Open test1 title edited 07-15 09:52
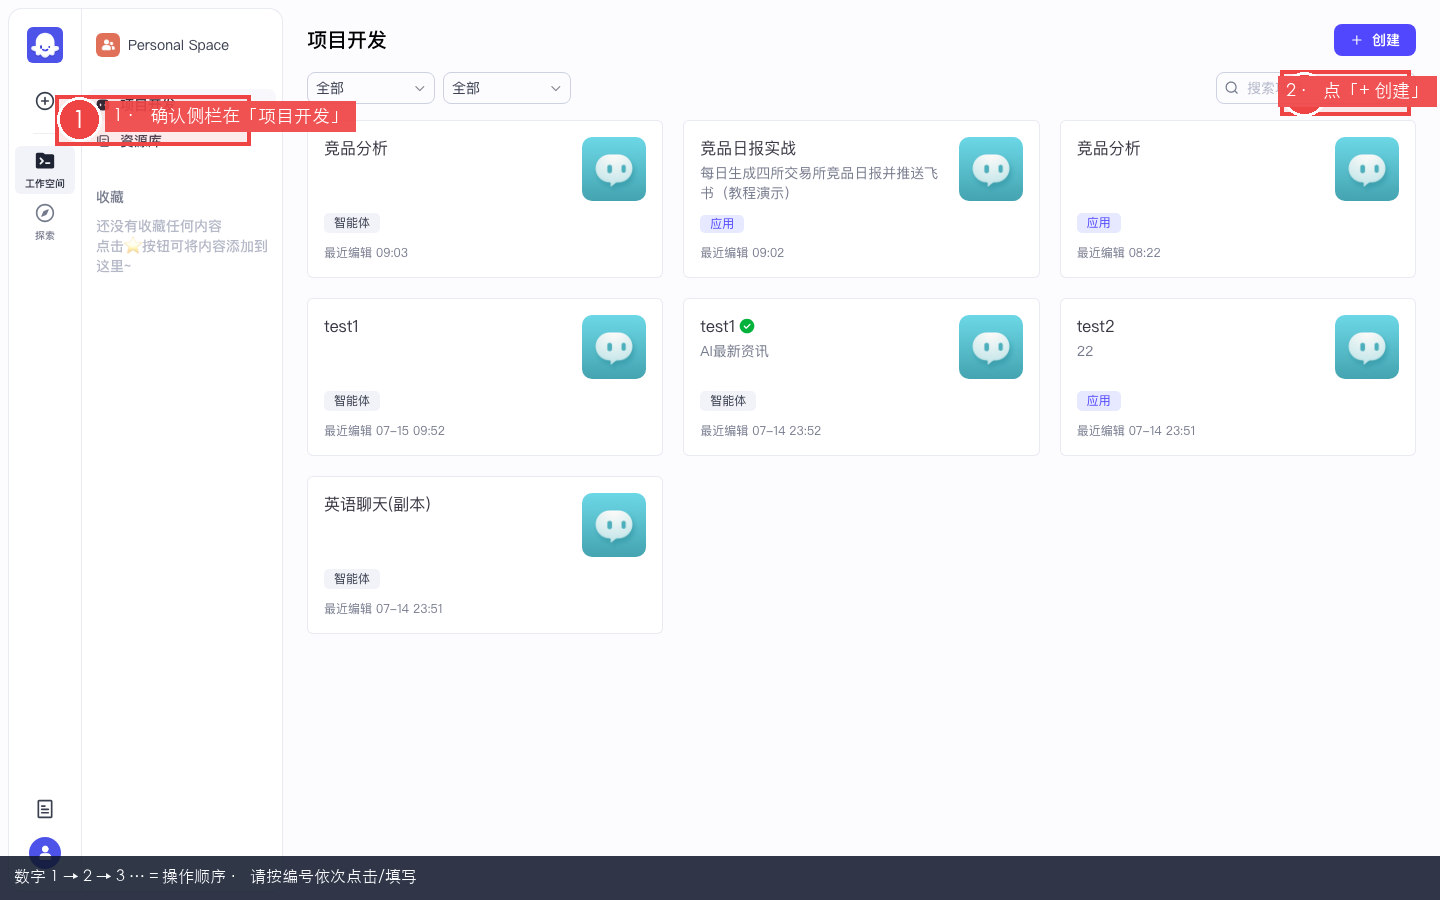This screenshot has width=1440, height=900. pyautogui.click(x=341, y=326)
